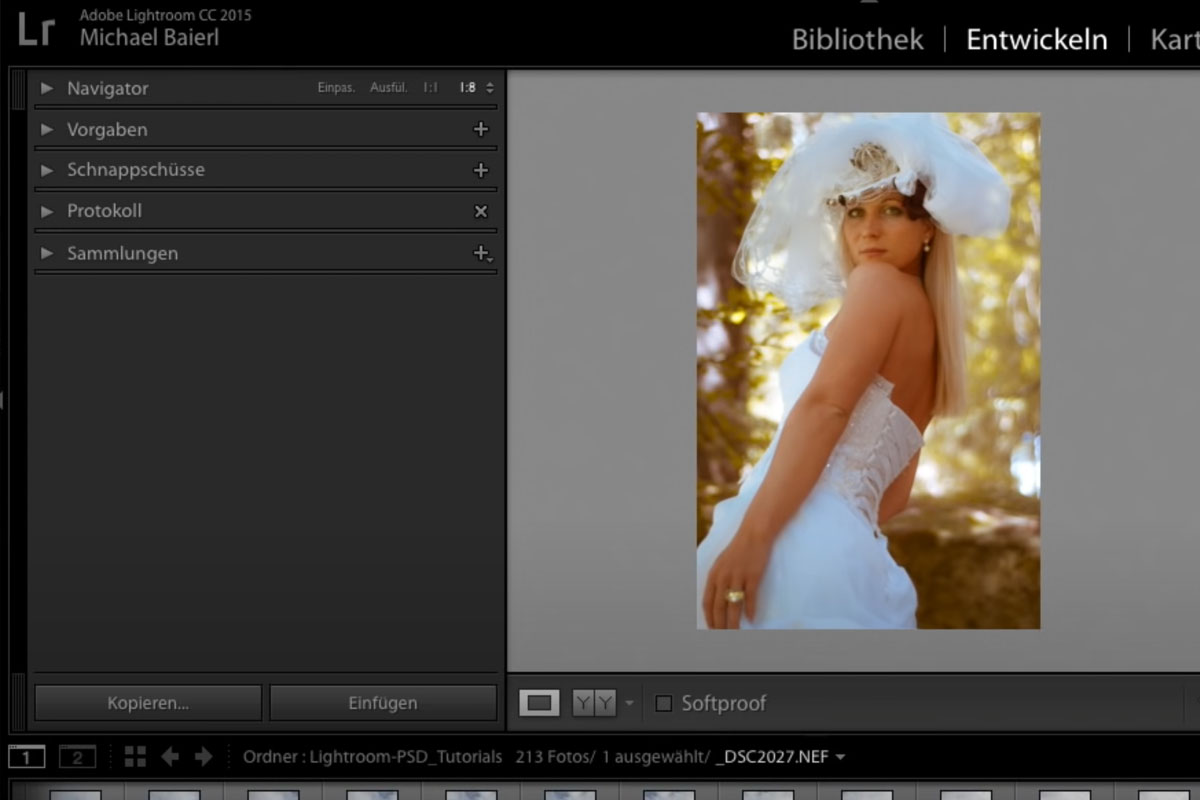Click the Kopieren... button

(148, 703)
